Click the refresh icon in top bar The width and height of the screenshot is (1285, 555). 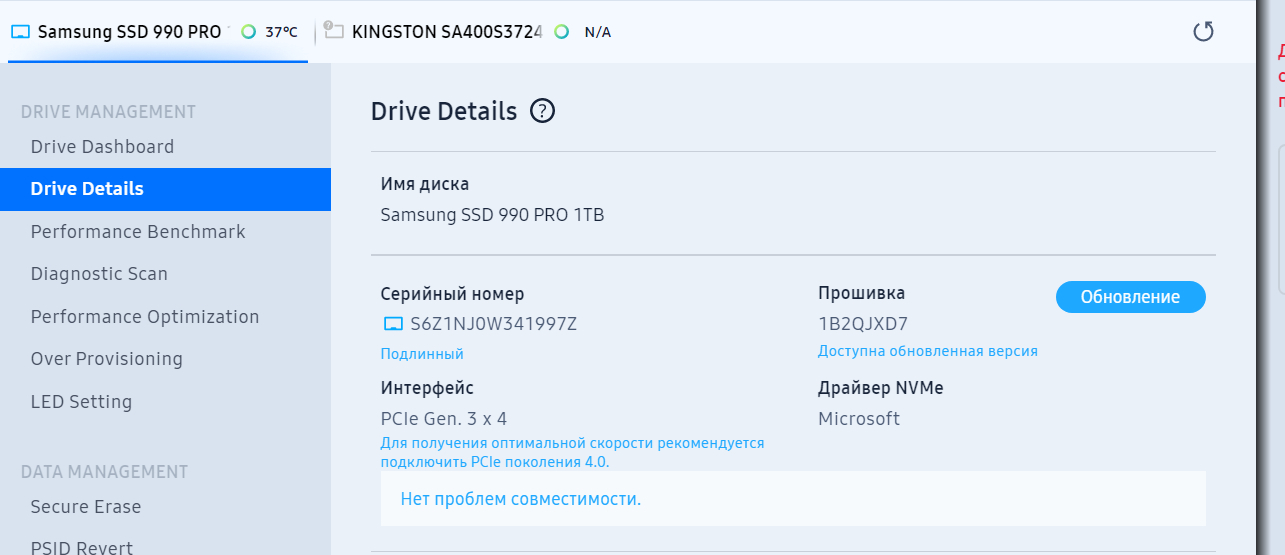1204,32
